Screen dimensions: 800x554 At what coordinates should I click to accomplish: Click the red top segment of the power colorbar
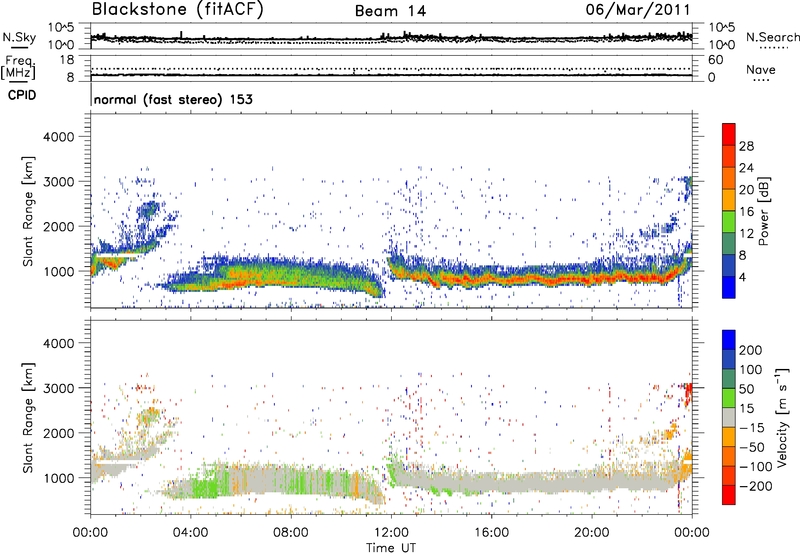pyautogui.click(x=729, y=134)
